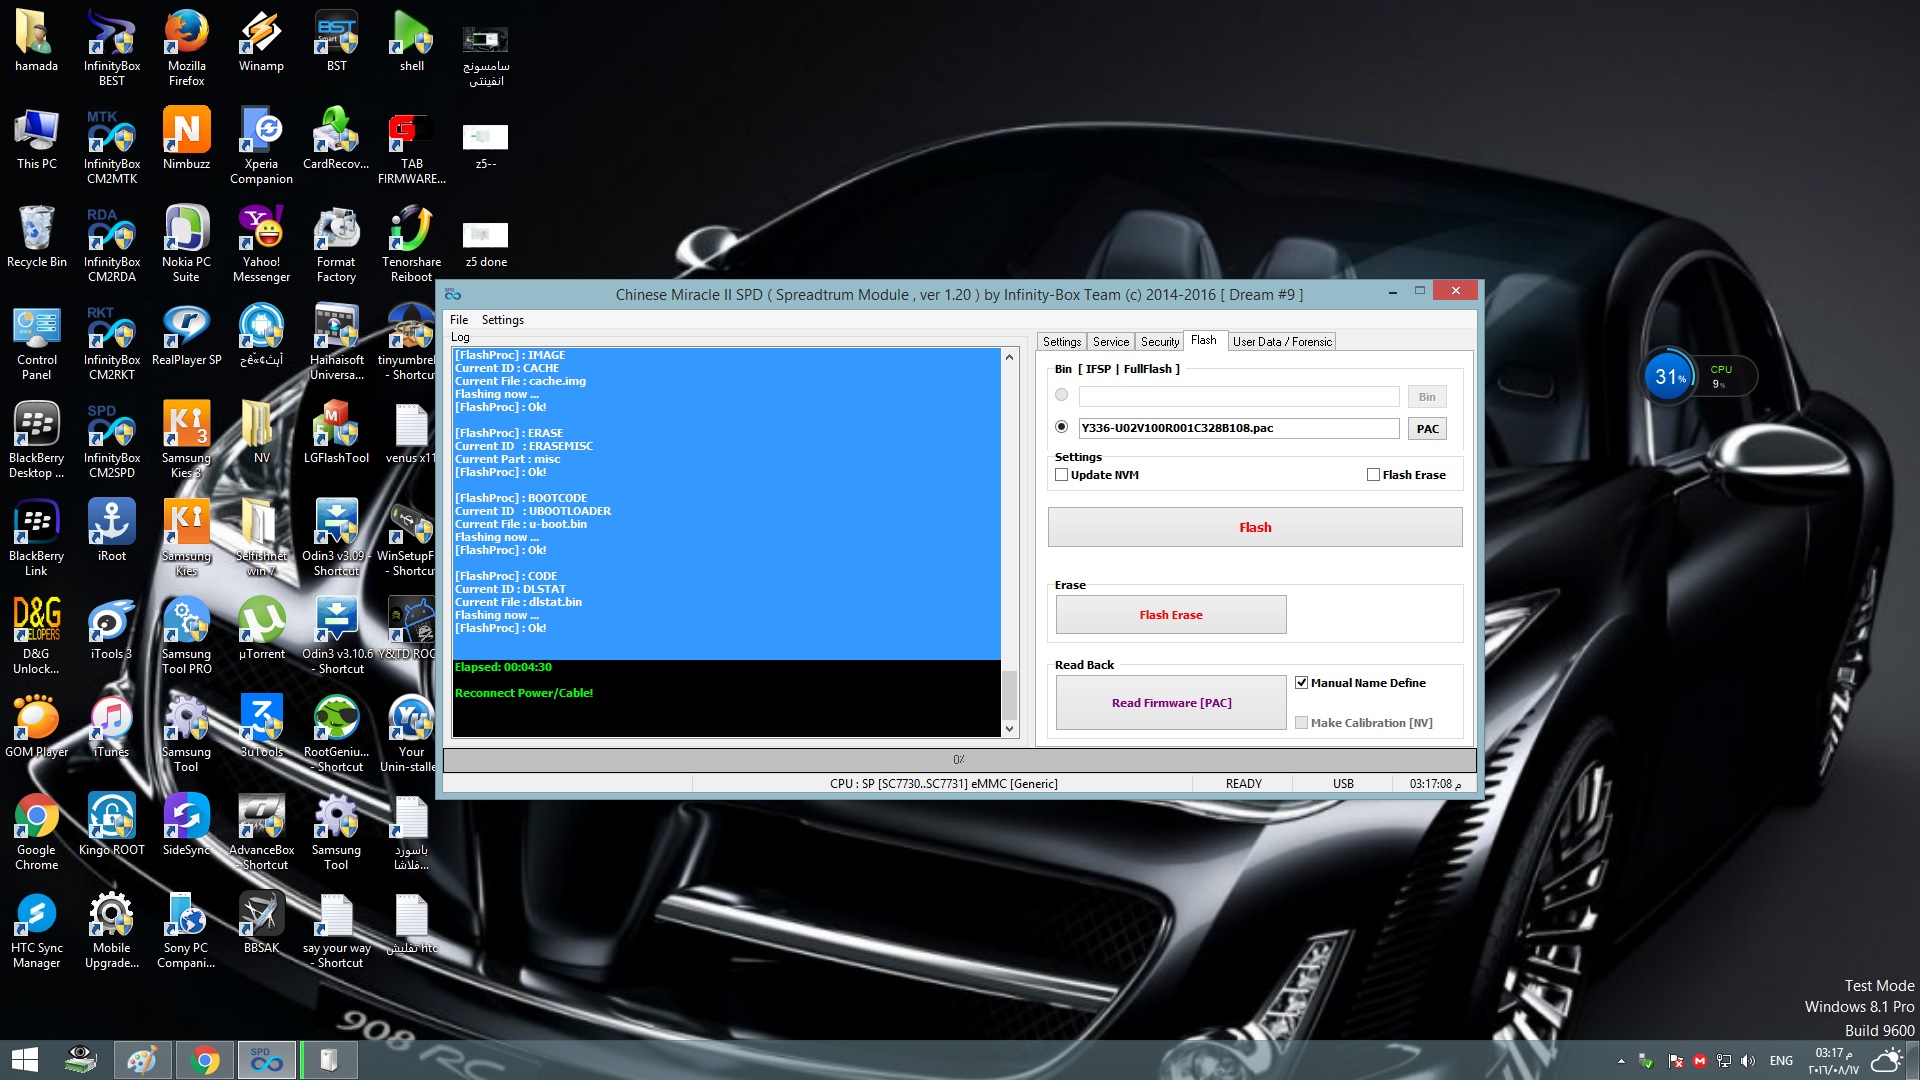Open InfinityBox CM2RDA shortcut
Viewport: 1920px width, 1080px height.
click(112, 243)
